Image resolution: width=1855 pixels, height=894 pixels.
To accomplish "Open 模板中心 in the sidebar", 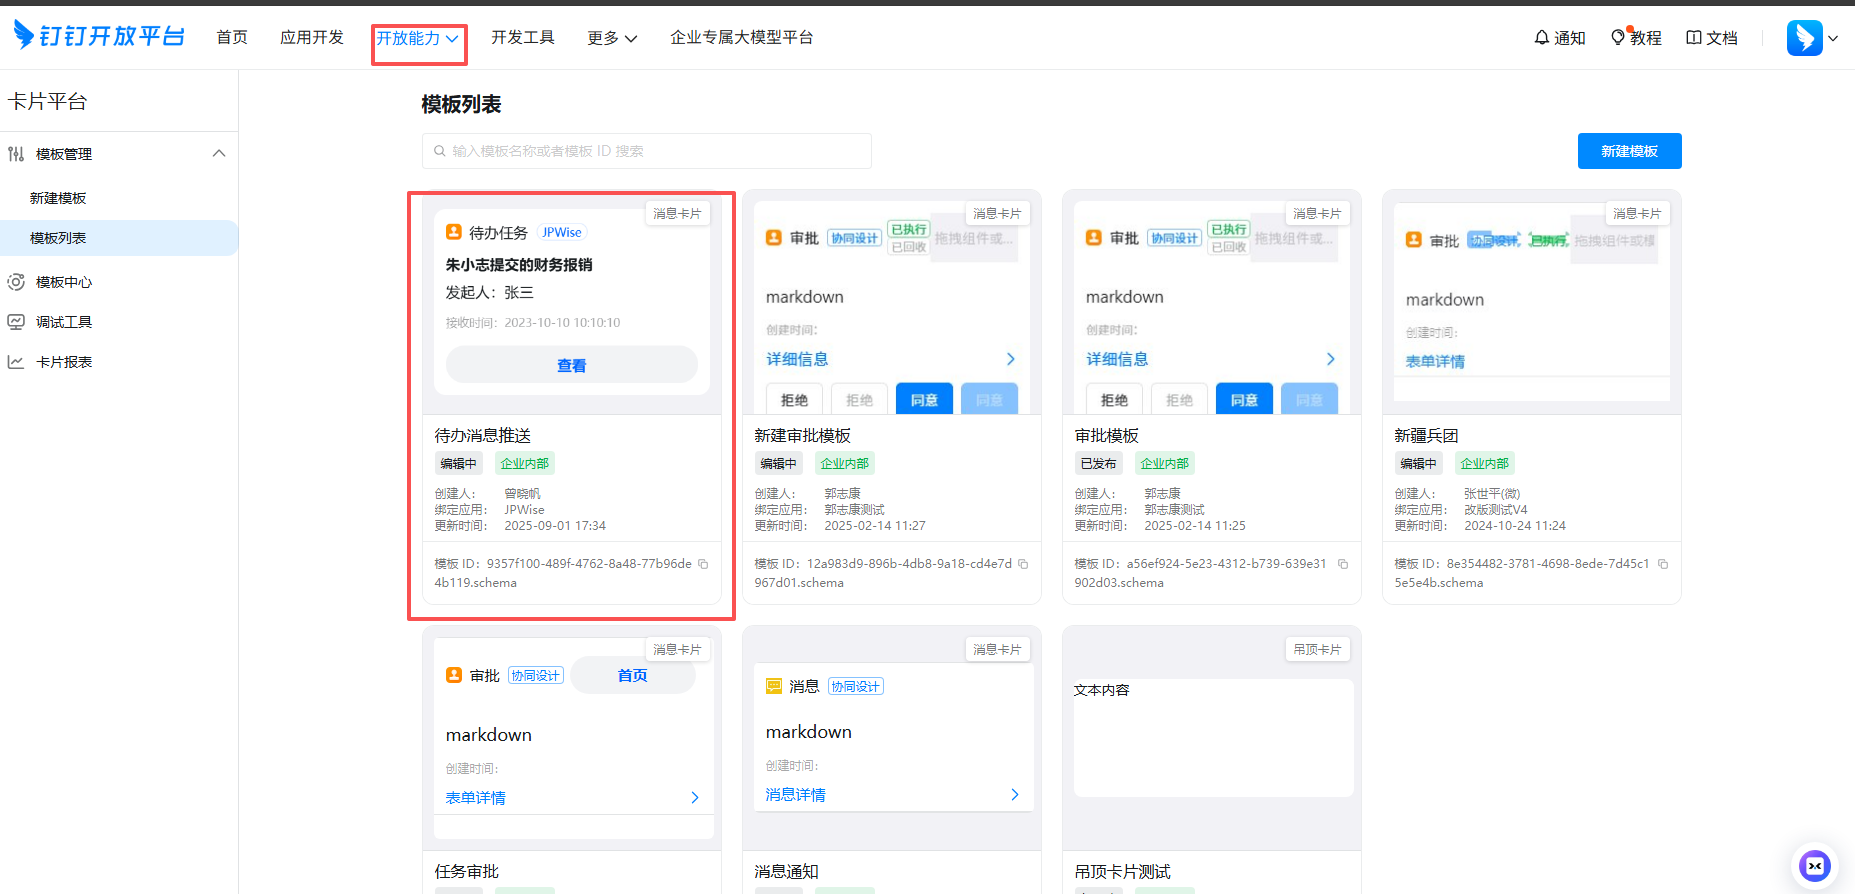I will pos(64,282).
